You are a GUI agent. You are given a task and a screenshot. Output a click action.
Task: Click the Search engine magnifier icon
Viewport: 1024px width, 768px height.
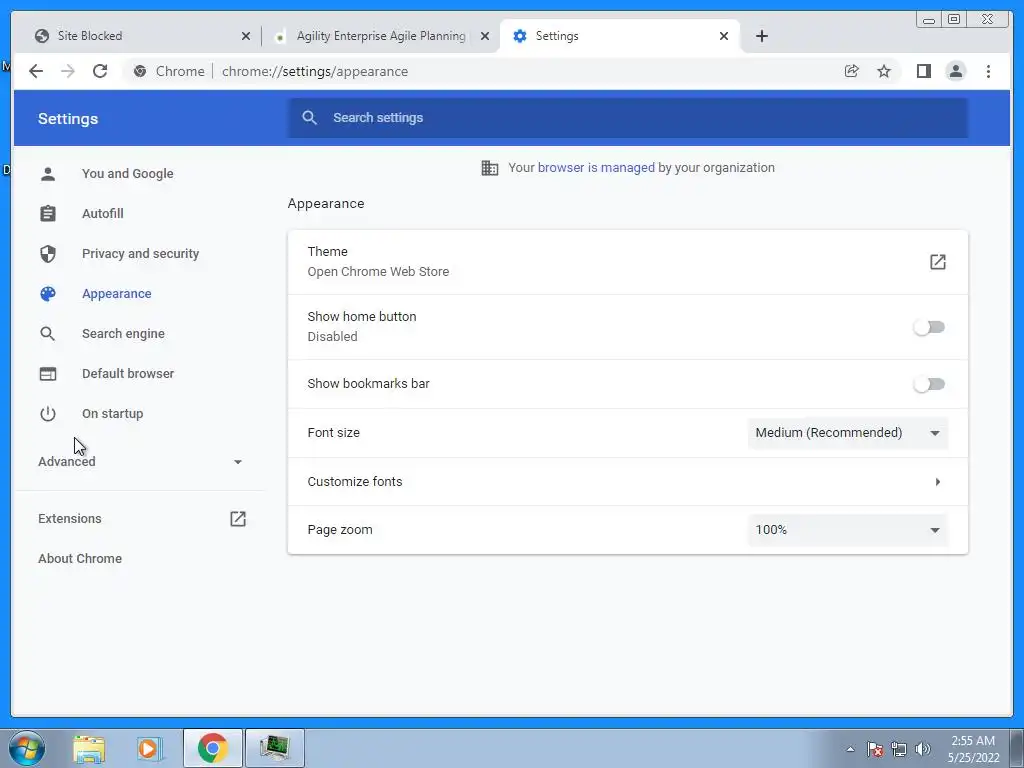[48, 334]
